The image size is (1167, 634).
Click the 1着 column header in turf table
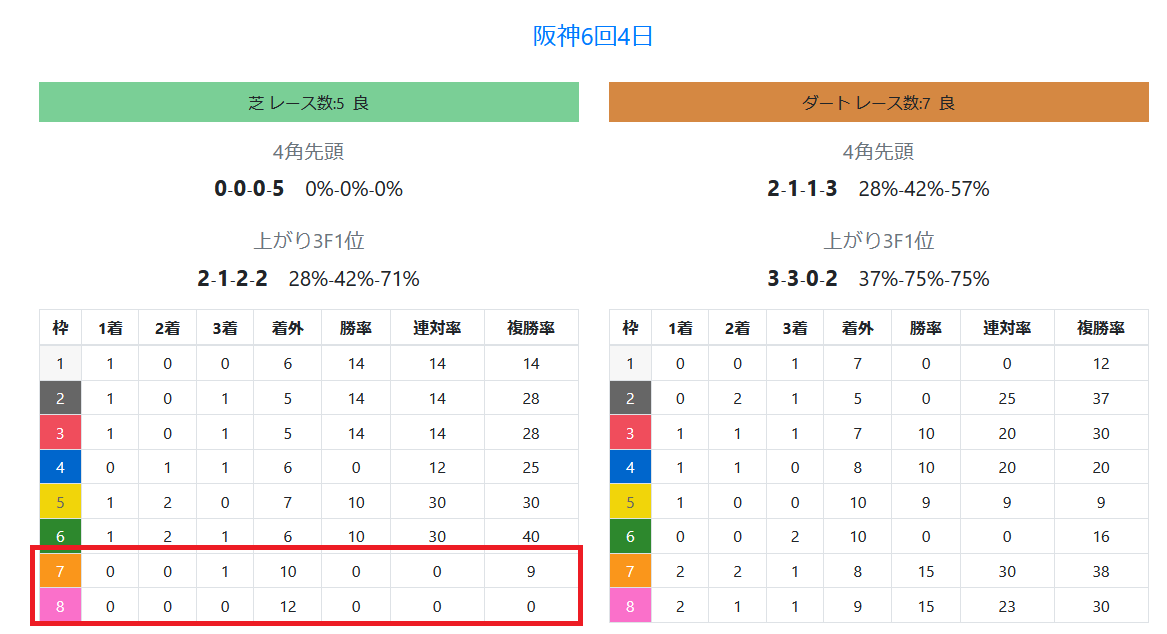110,328
